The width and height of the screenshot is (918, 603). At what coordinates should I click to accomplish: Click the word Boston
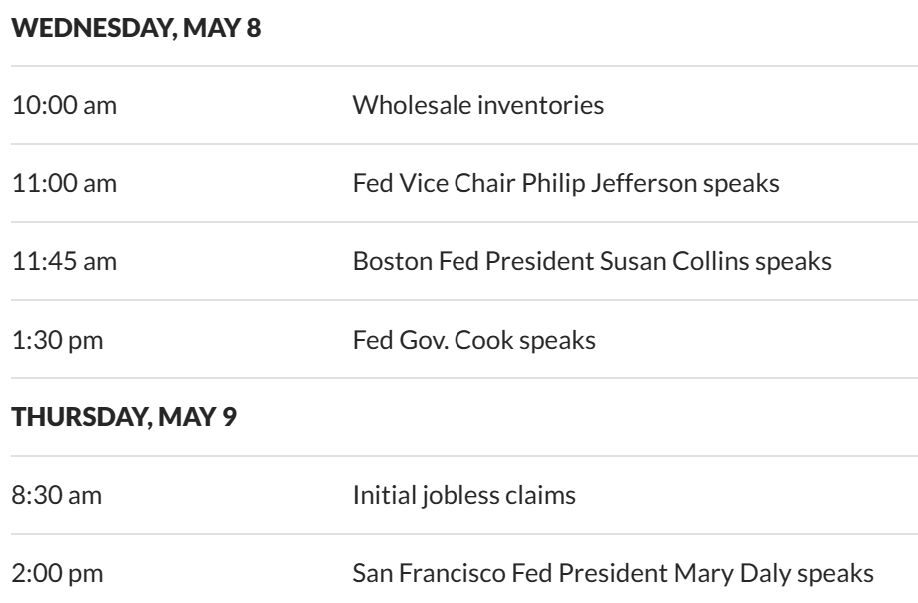(x=386, y=261)
